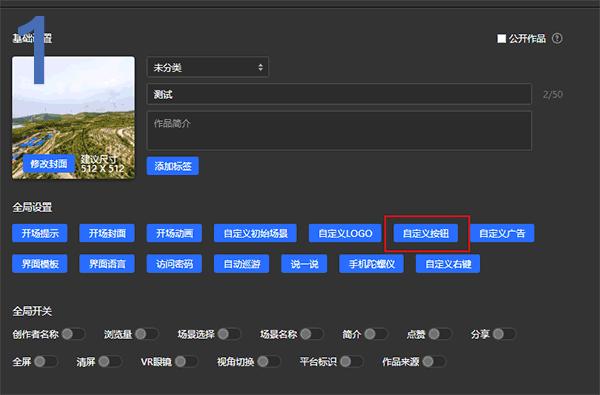Click the 全局开关 section heading

pyautogui.click(x=32, y=311)
